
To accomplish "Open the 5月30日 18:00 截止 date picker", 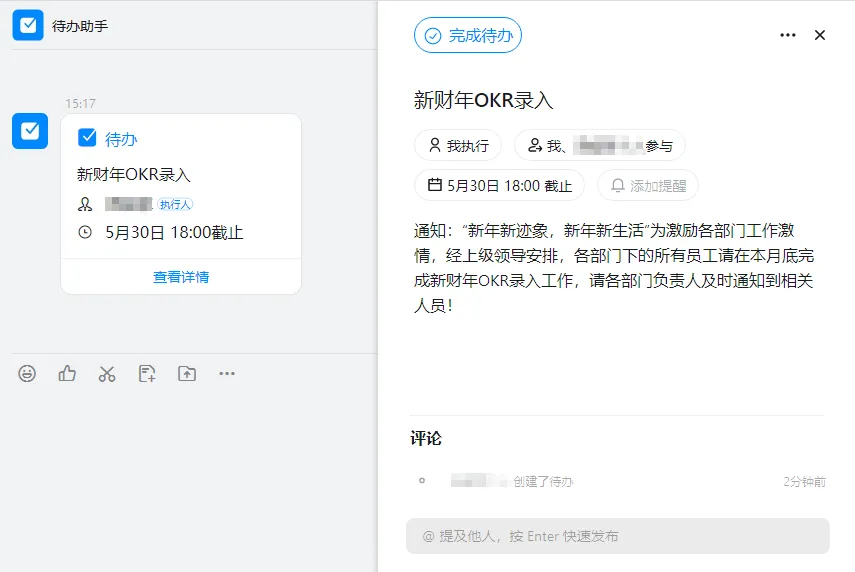I will pyautogui.click(x=499, y=186).
